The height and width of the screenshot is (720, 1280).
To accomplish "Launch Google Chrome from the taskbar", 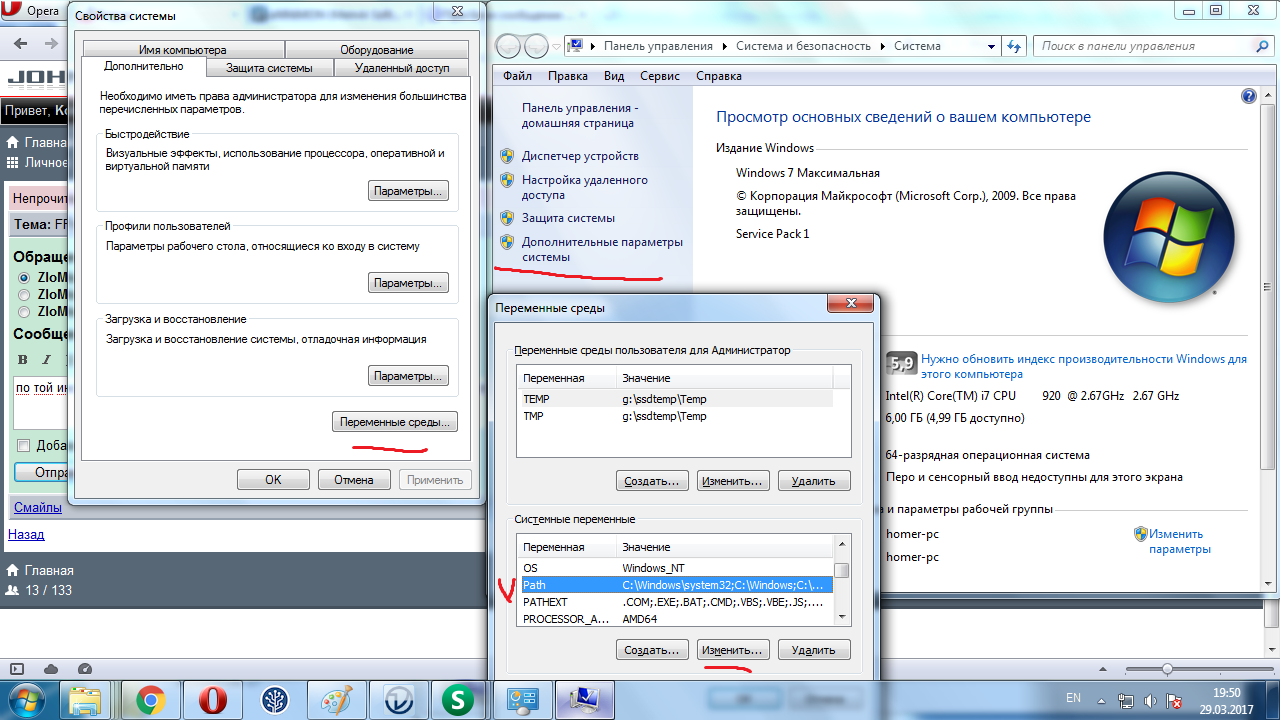I will [x=151, y=699].
